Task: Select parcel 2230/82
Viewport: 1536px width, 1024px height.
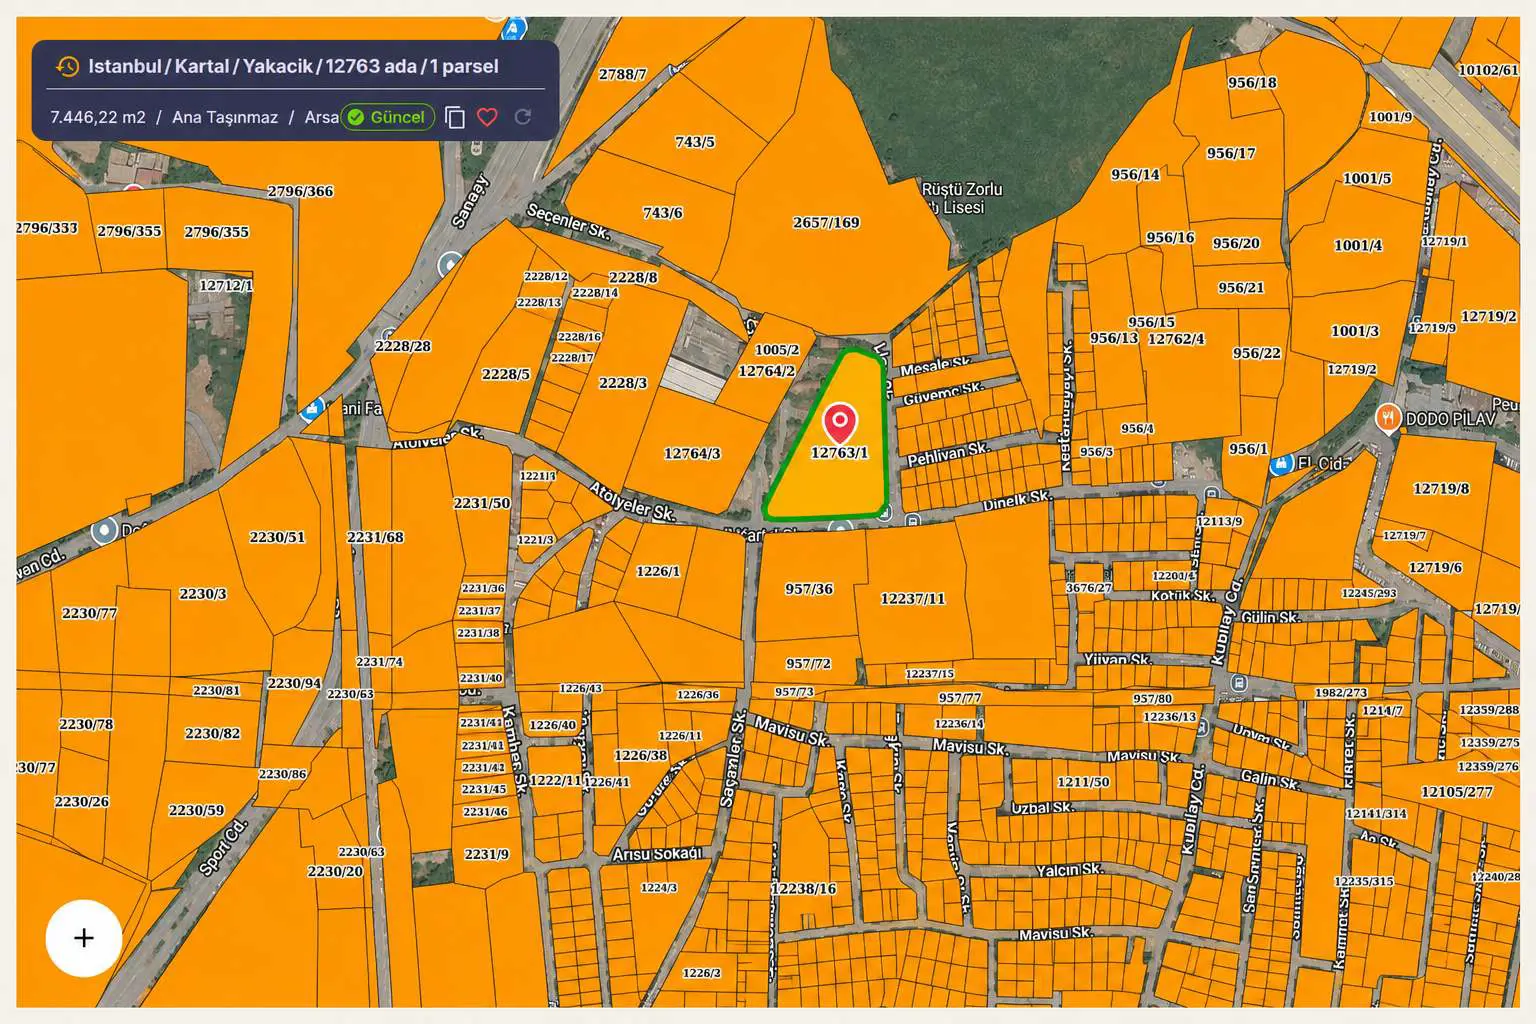Action: coord(212,733)
